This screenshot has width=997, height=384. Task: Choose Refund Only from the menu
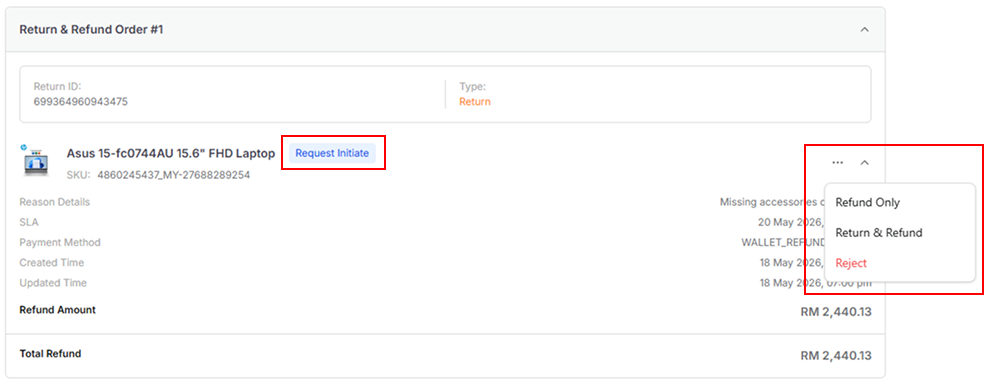pyautogui.click(x=867, y=203)
